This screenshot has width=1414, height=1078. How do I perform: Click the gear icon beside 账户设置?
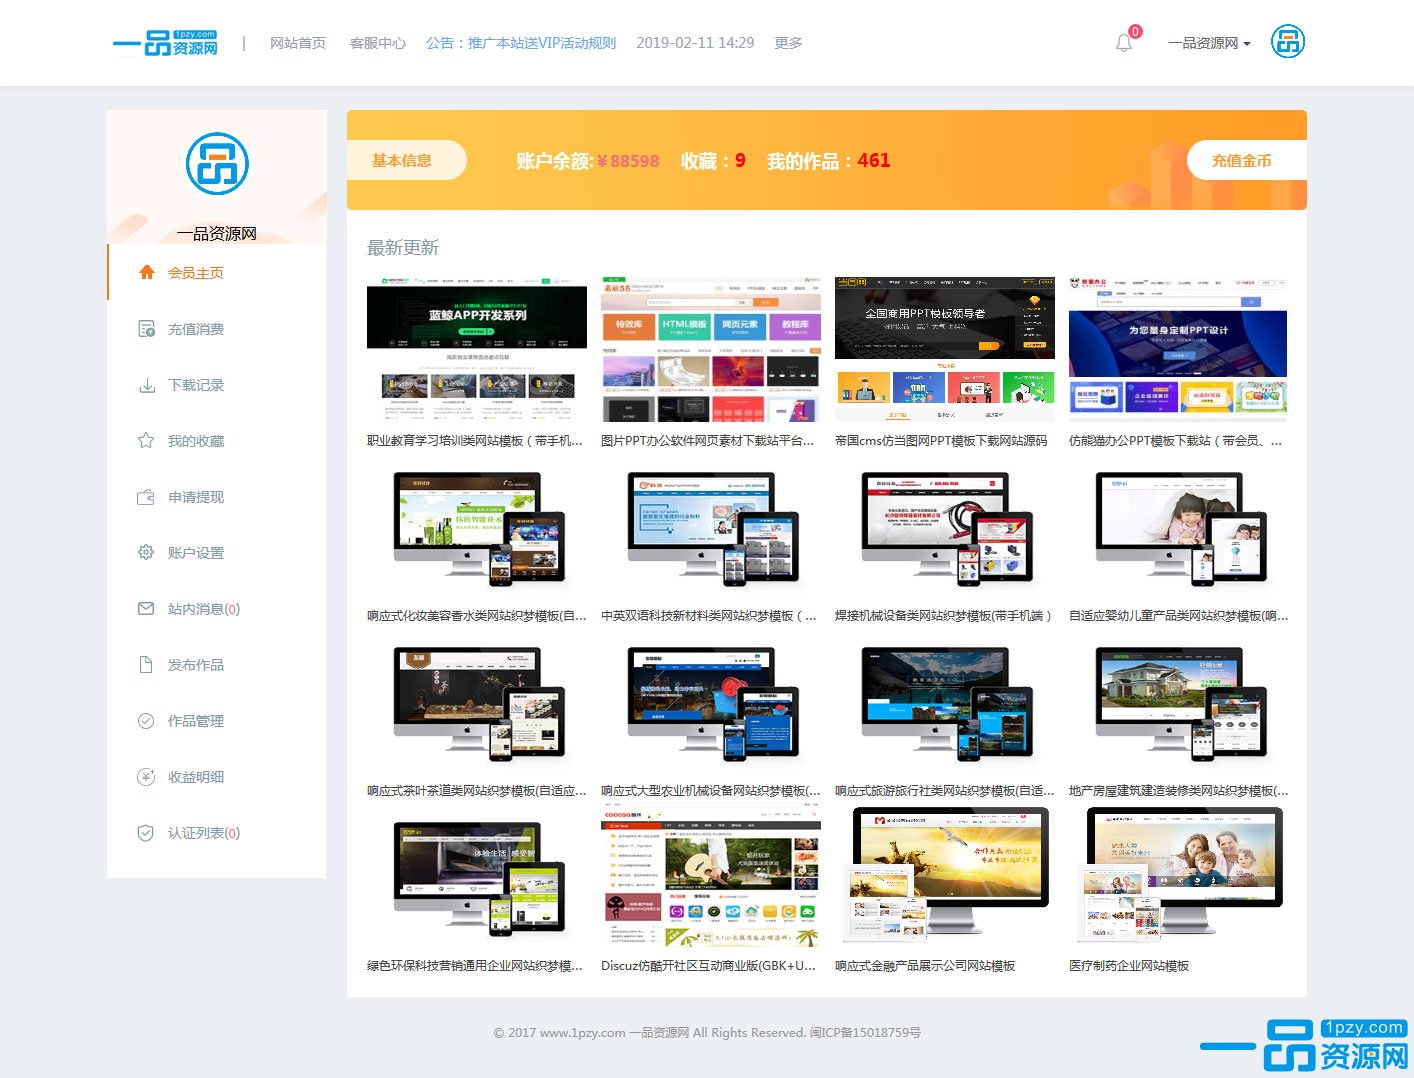point(147,553)
